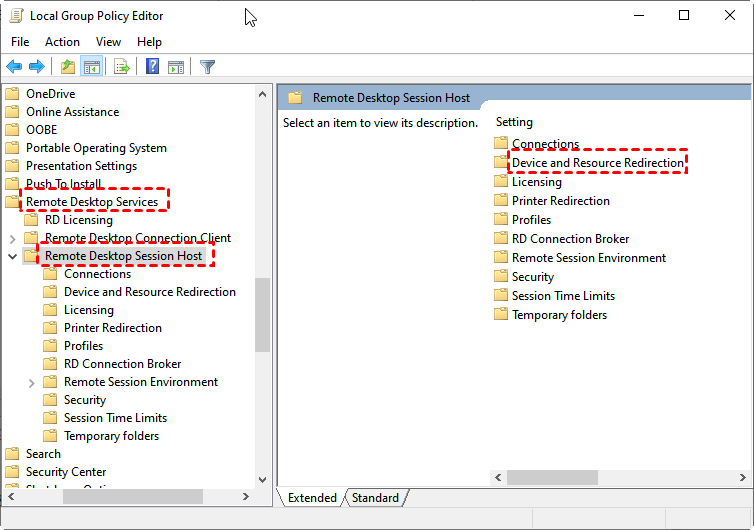Select Security under Session Host in tree
Image resolution: width=754 pixels, height=530 pixels.
[85, 400]
